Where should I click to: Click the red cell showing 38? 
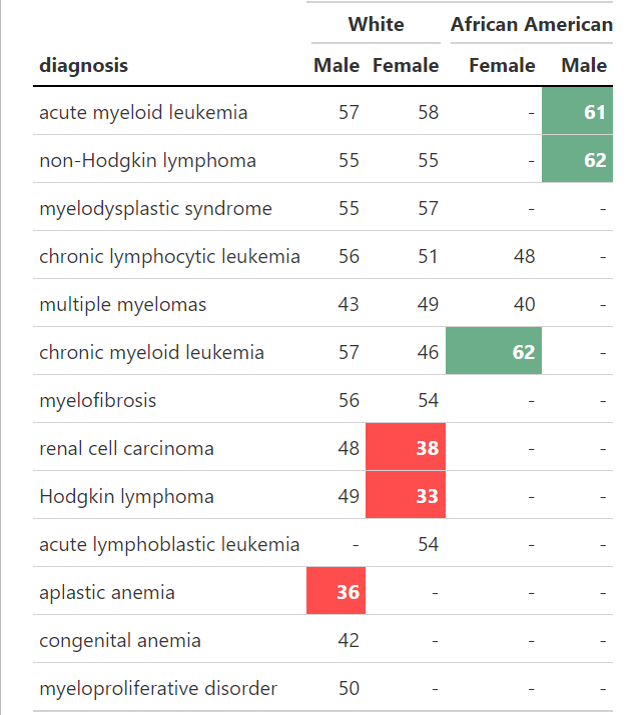(406, 448)
